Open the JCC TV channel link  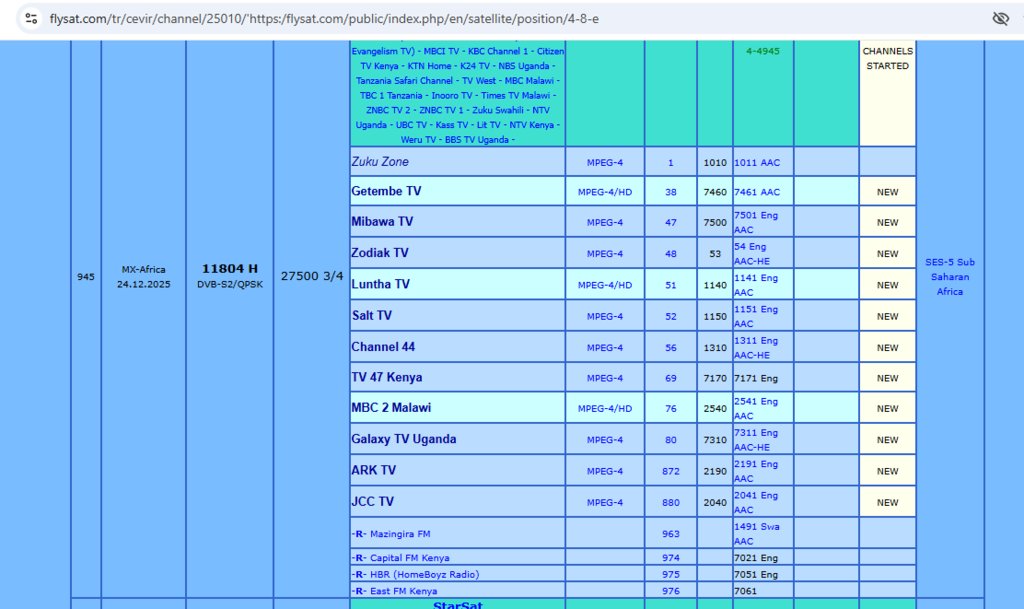point(372,502)
